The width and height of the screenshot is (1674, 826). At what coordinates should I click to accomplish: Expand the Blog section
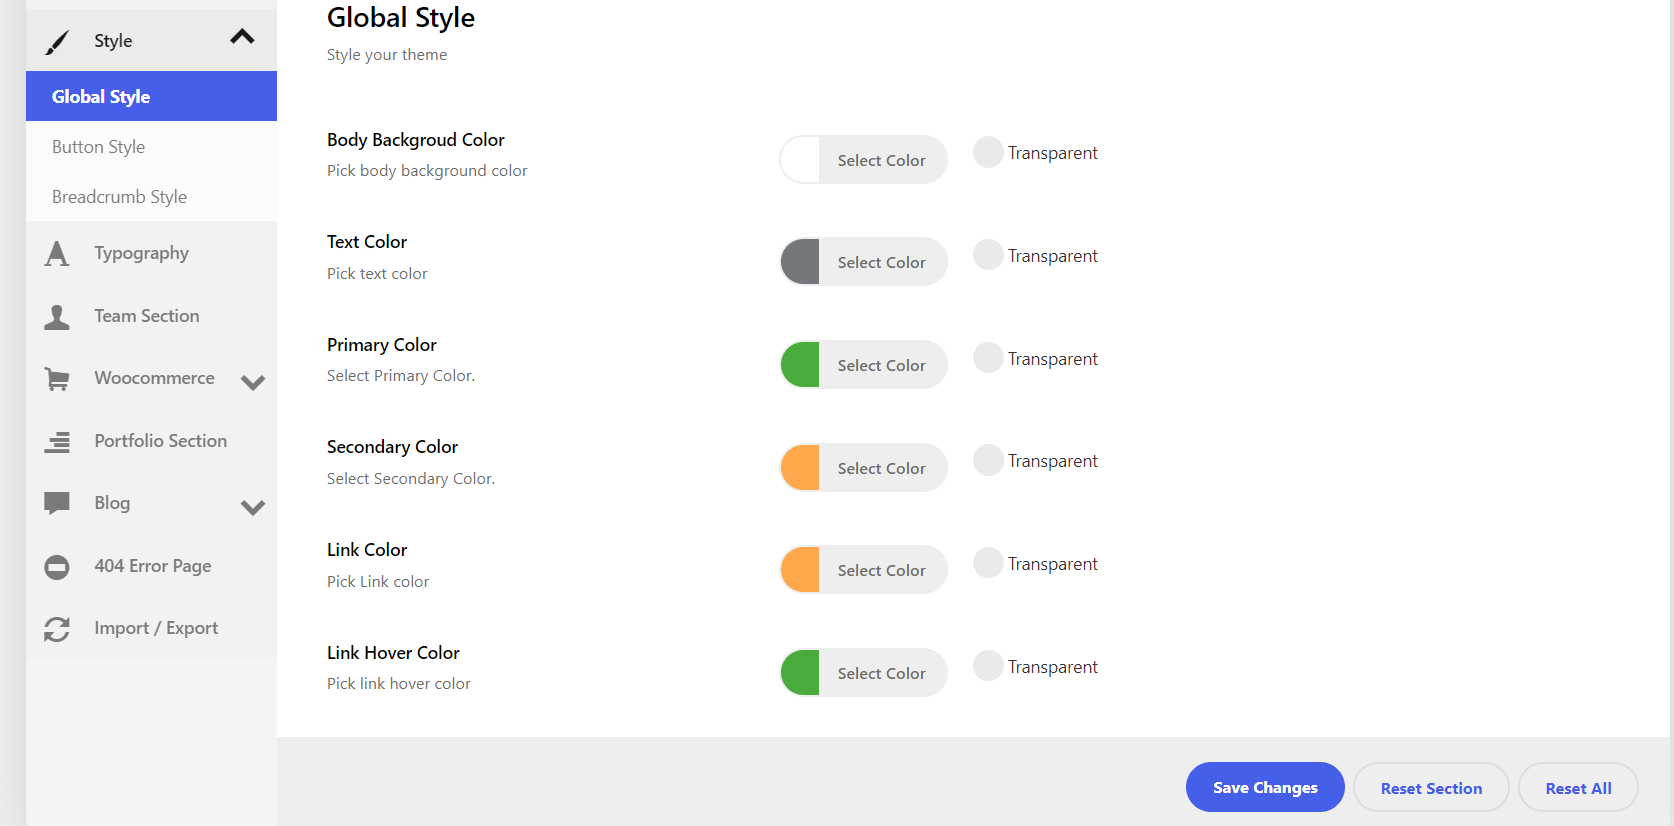253,507
